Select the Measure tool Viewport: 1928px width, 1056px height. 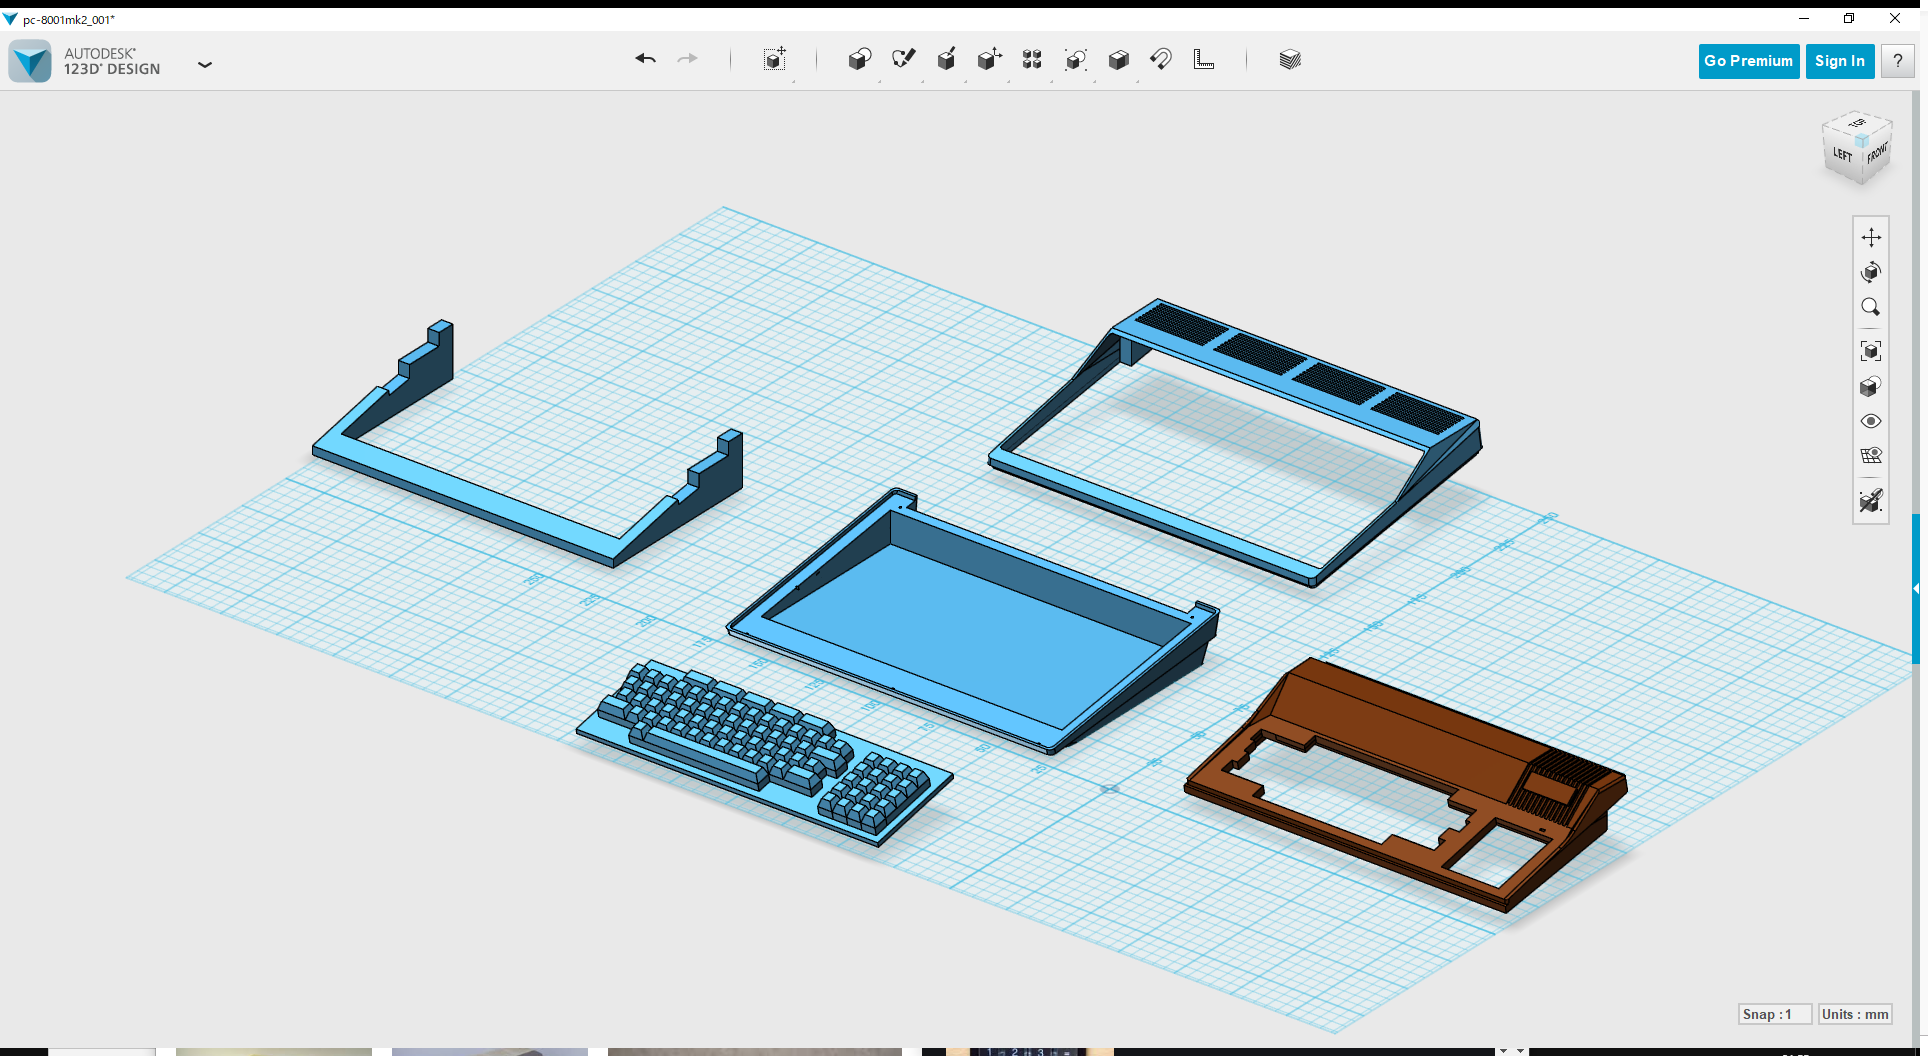click(x=1204, y=60)
